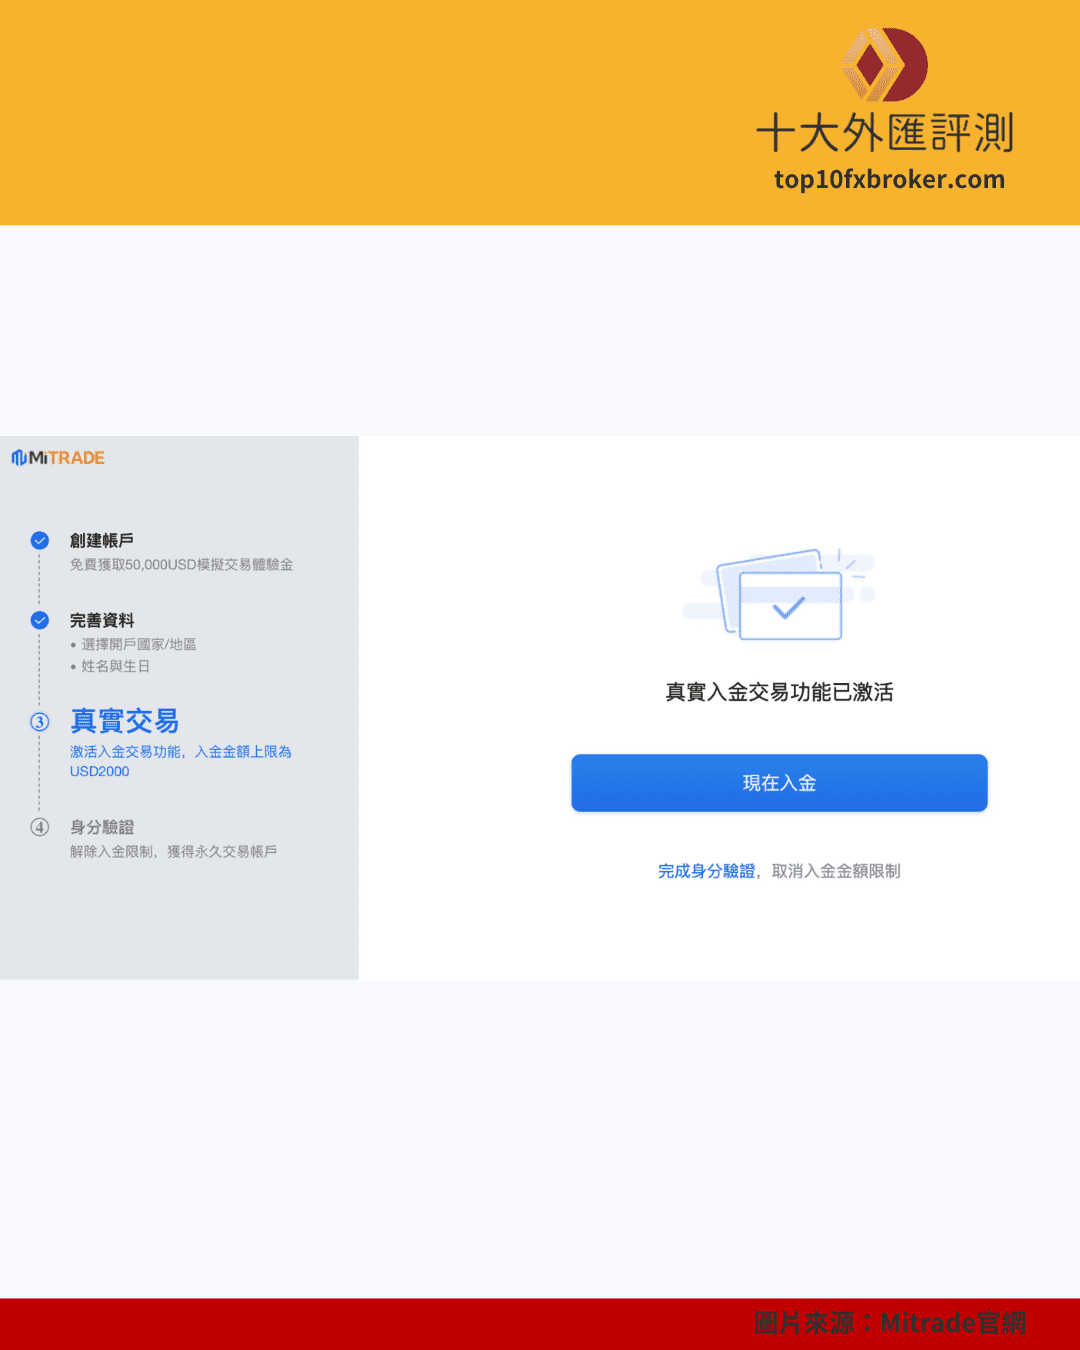The width and height of the screenshot is (1080, 1350).
Task: Click the Mitrade logo in the sidebar
Action: [x=57, y=457]
